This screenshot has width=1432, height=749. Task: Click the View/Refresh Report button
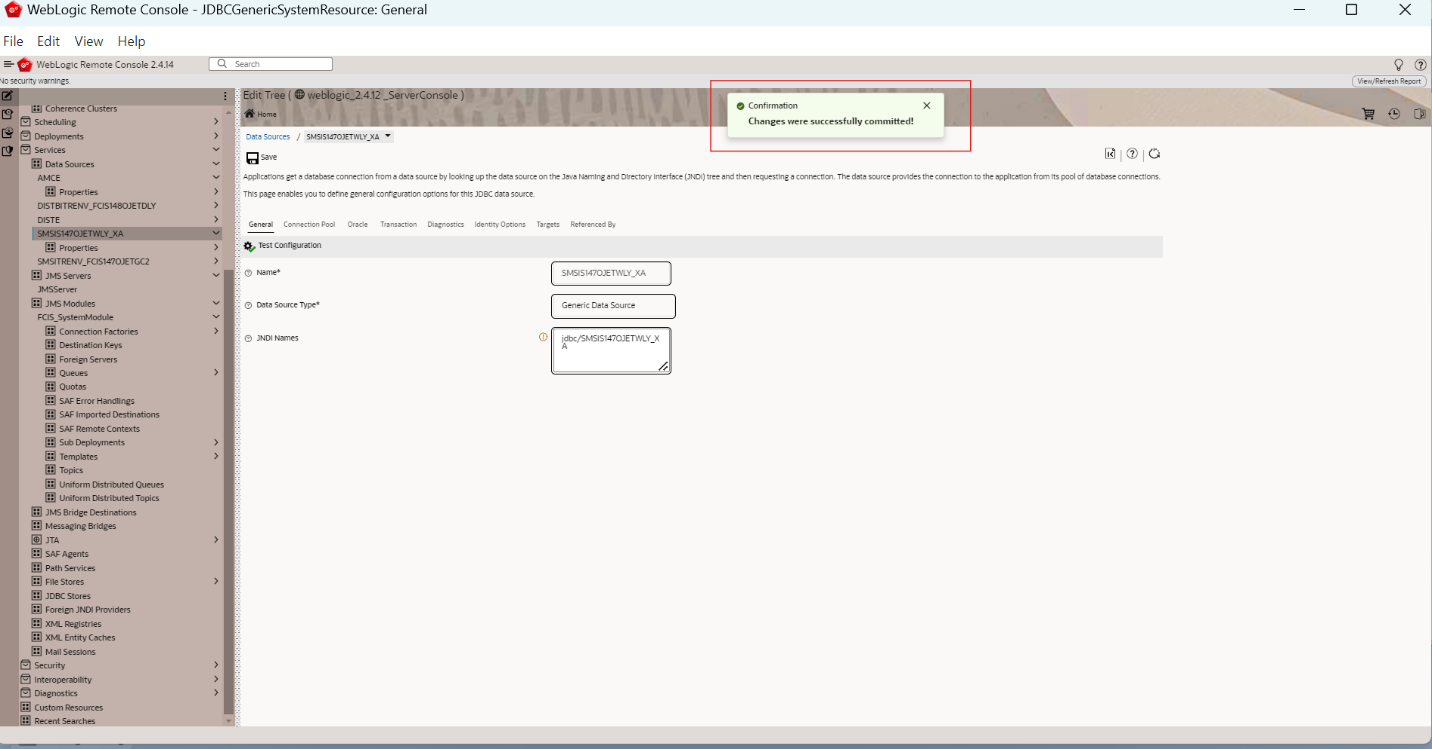point(1389,81)
